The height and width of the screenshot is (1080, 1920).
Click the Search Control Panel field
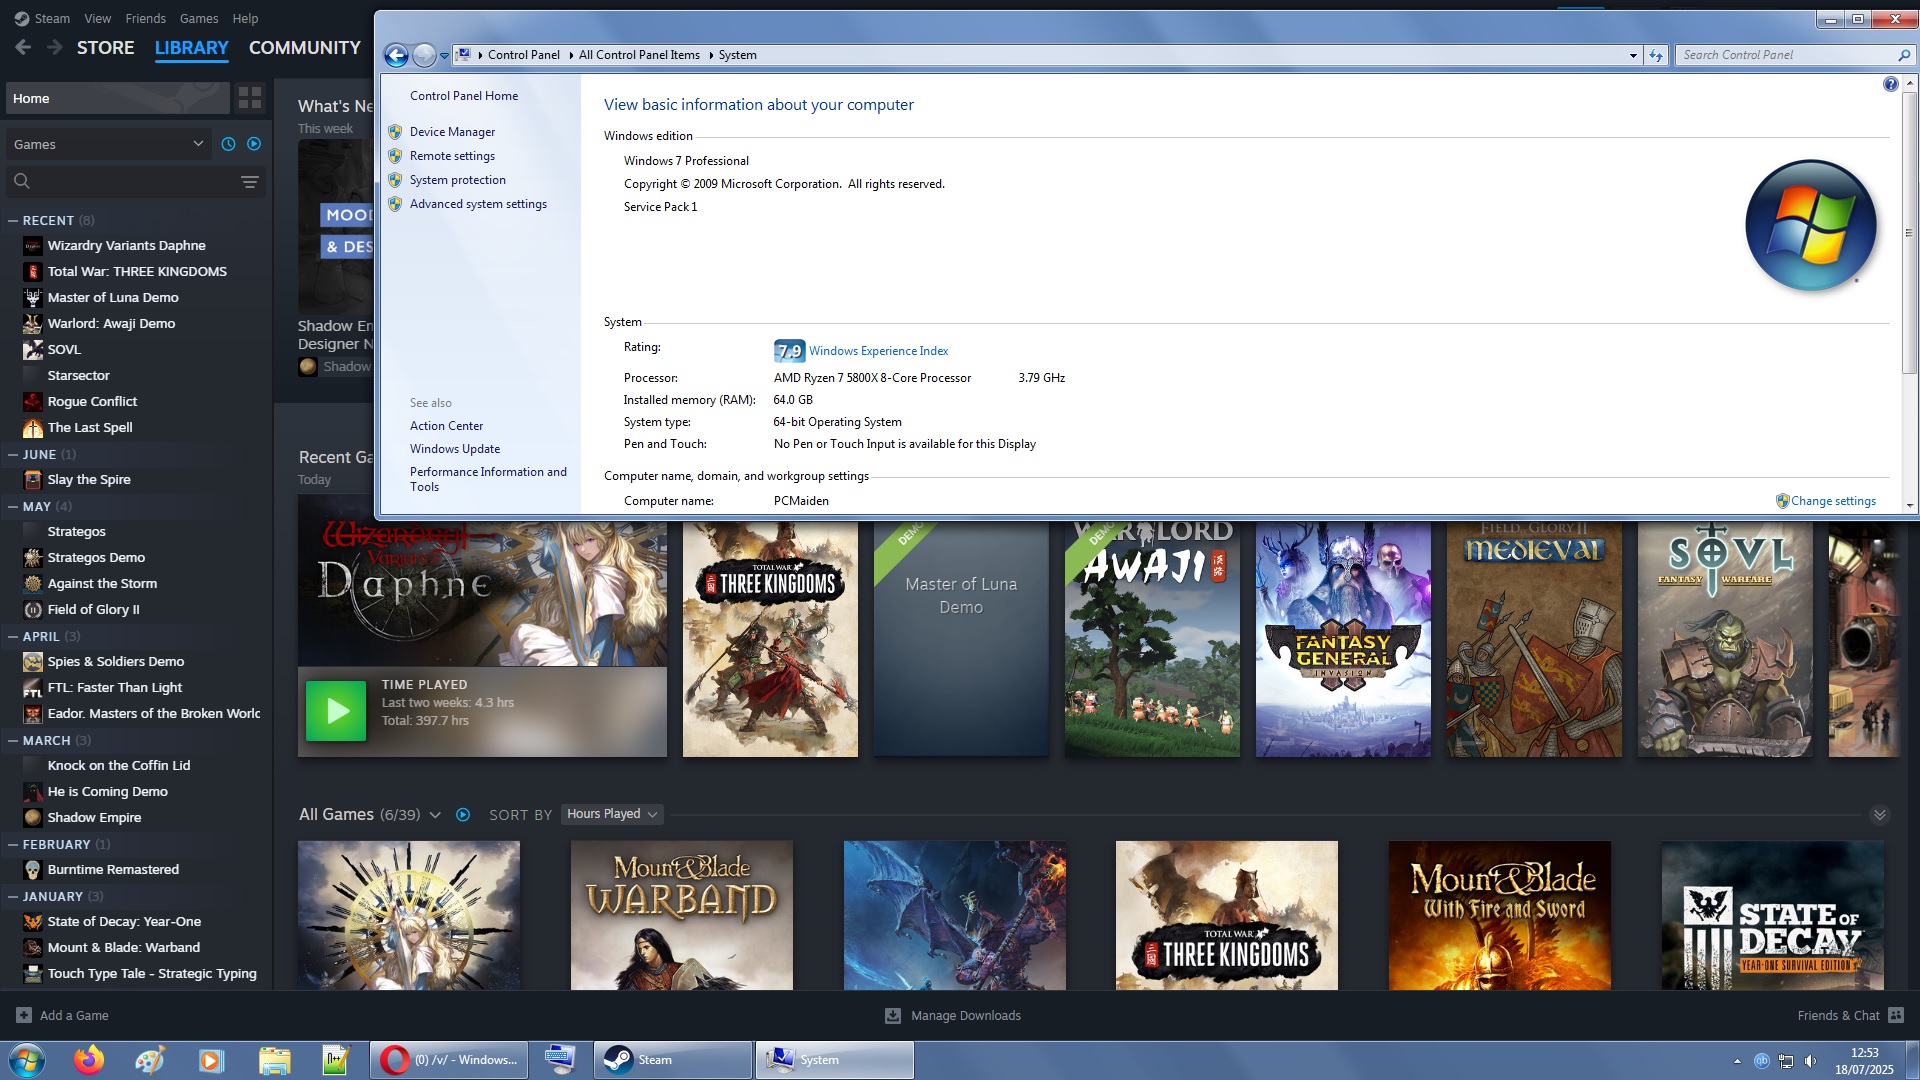(1795, 55)
